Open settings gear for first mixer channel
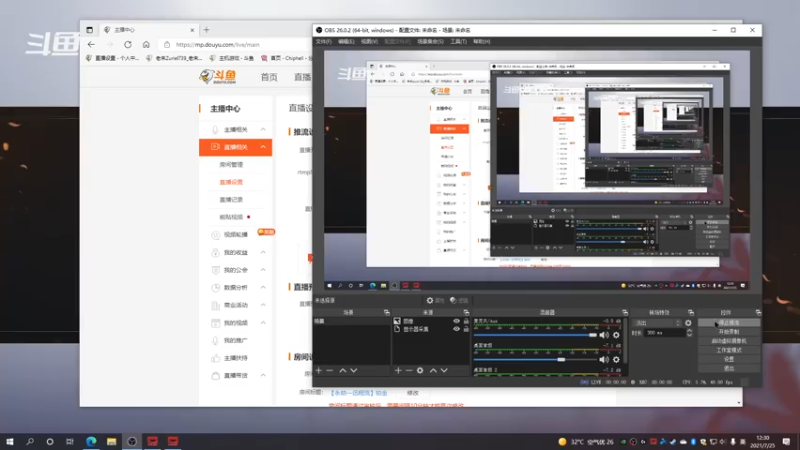This screenshot has height=450, width=800. point(616,335)
